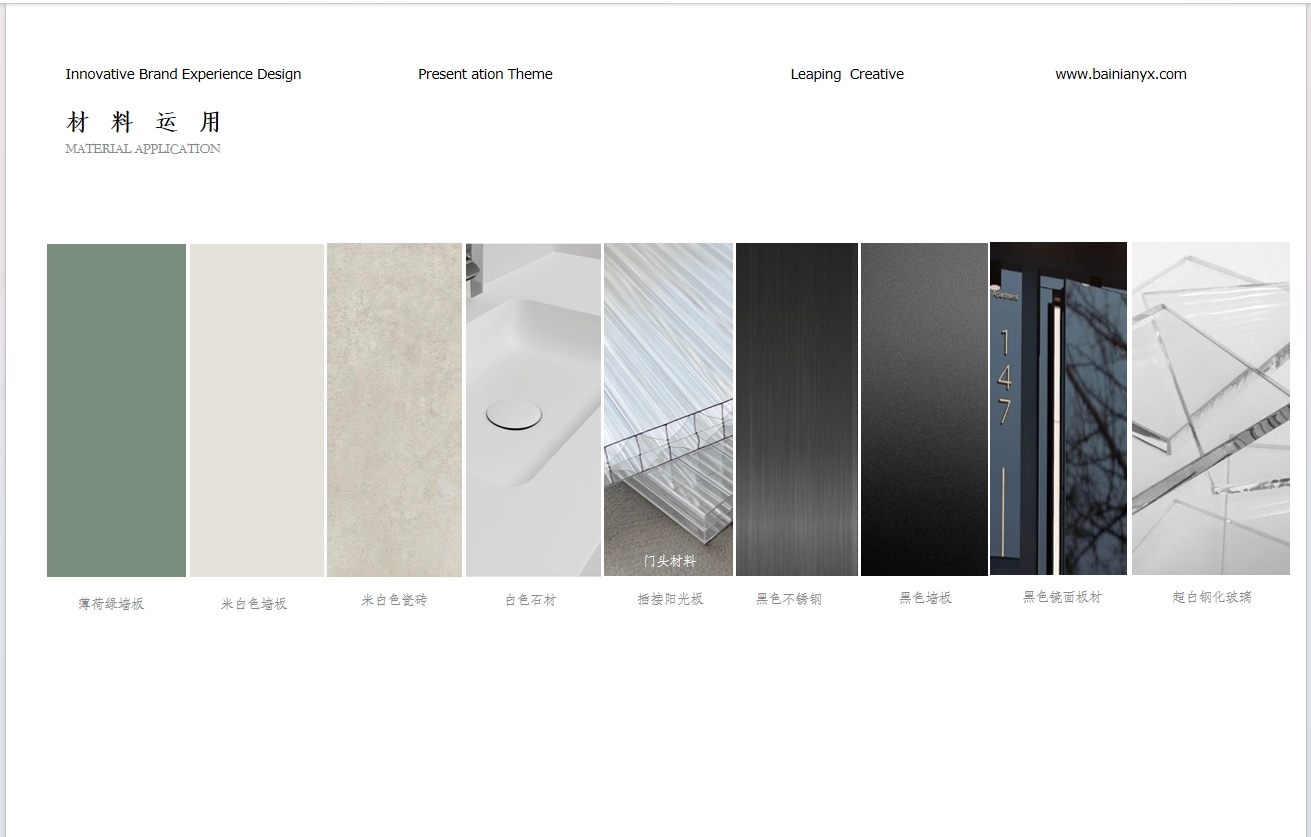Select the 材料运用 slide title
1311x837 pixels.
click(143, 122)
